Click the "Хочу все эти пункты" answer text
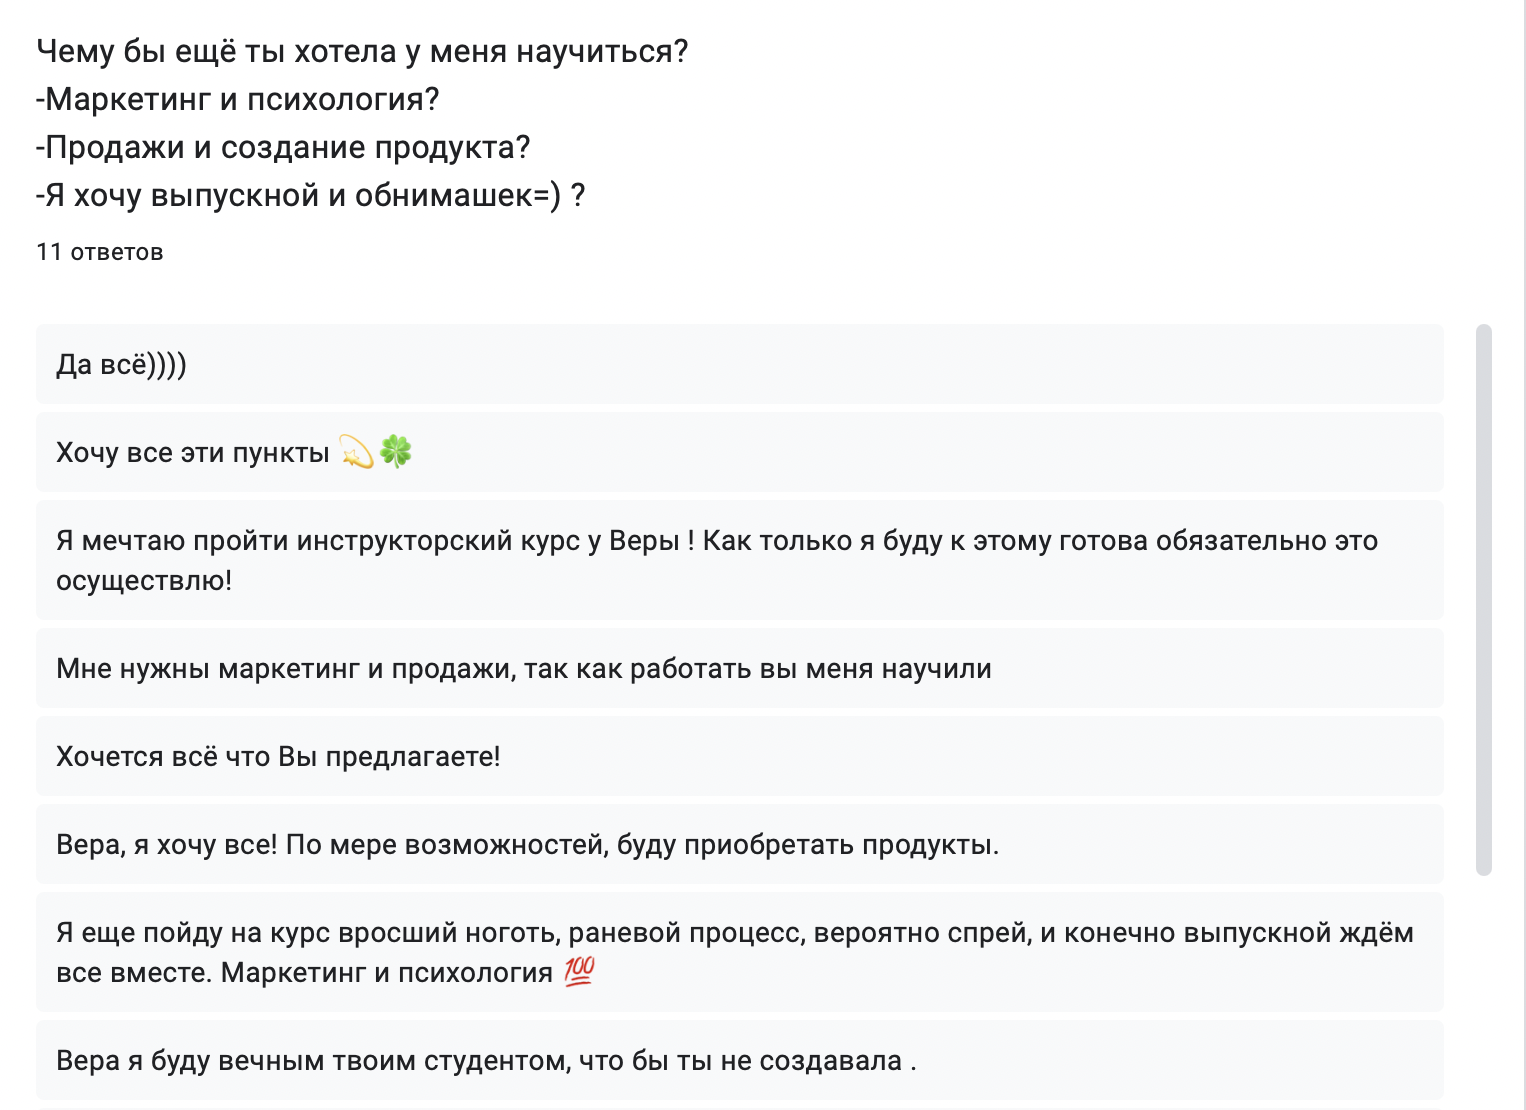The height and width of the screenshot is (1110, 1526). [193, 453]
